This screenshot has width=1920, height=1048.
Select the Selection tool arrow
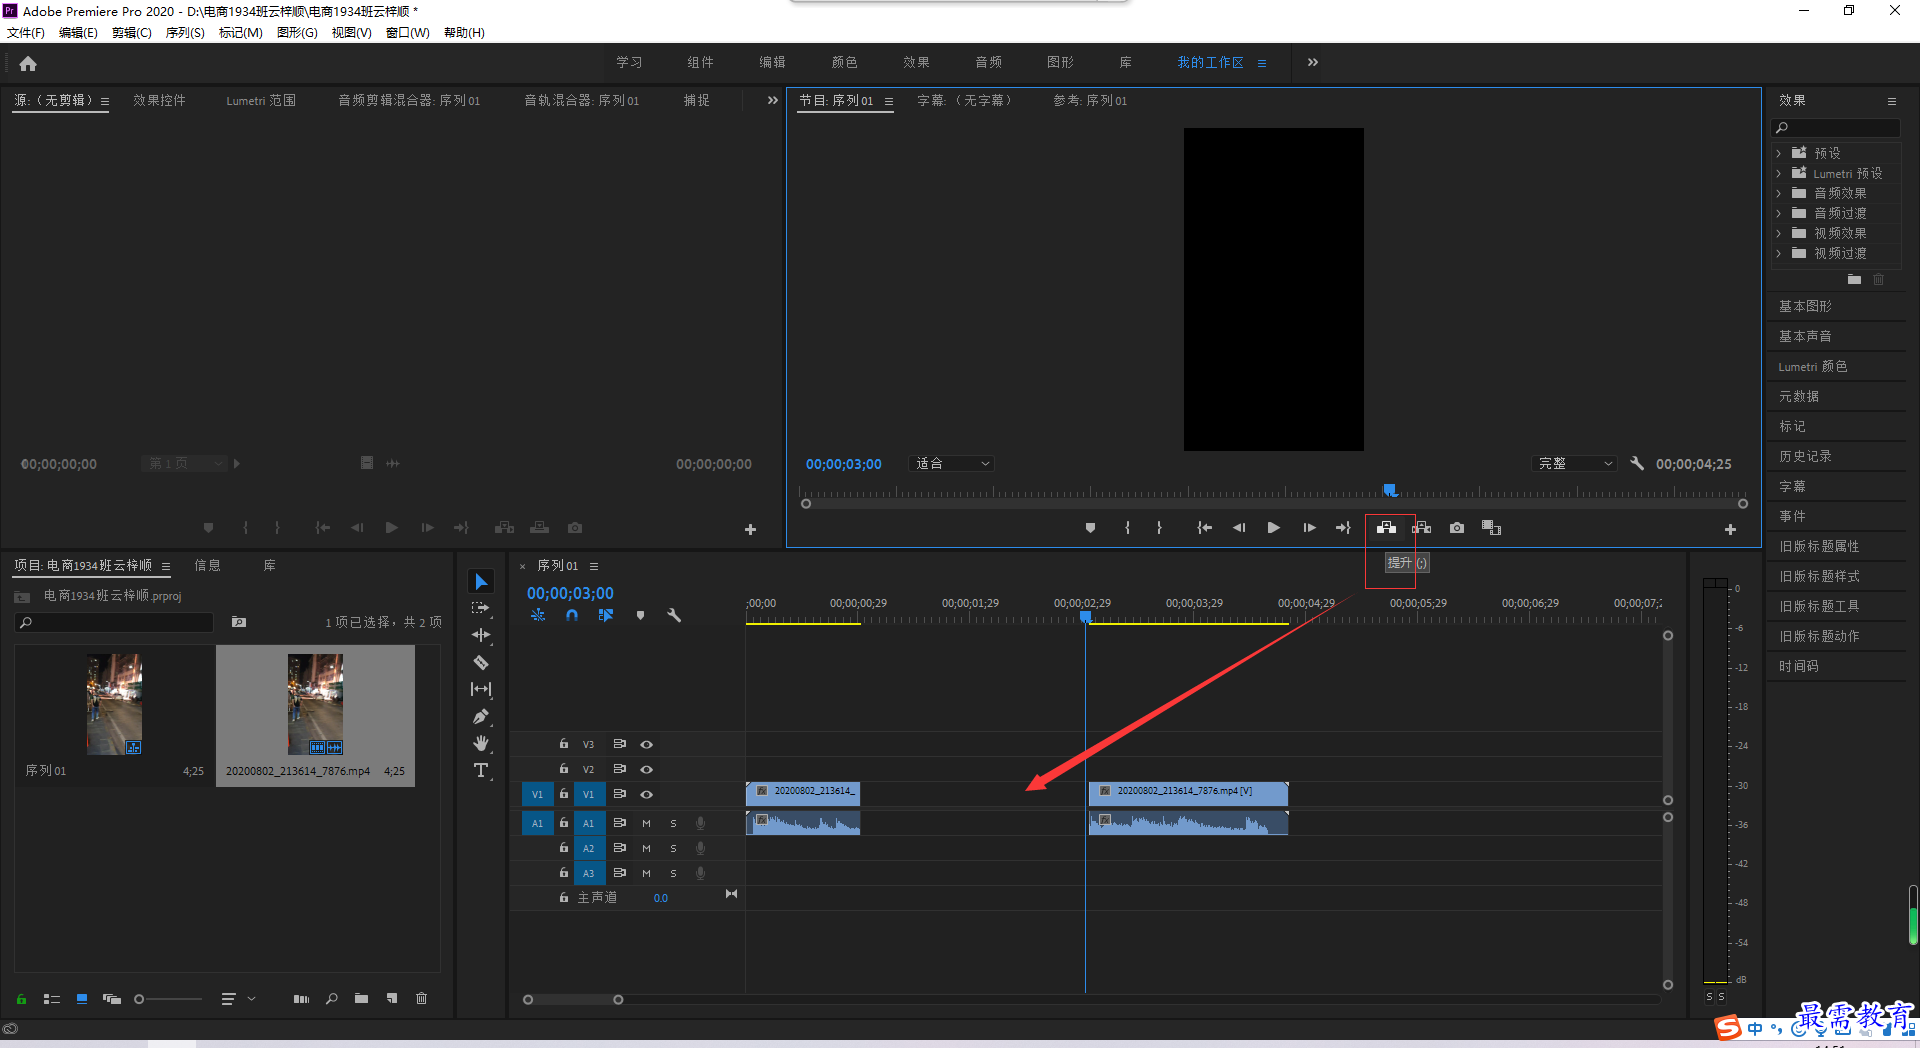(481, 581)
